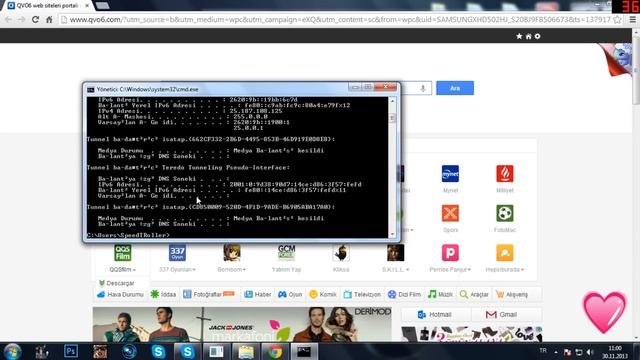This screenshot has height=360, width=640.
Task: Reload the qvo6 page
Action: (x=35, y=19)
